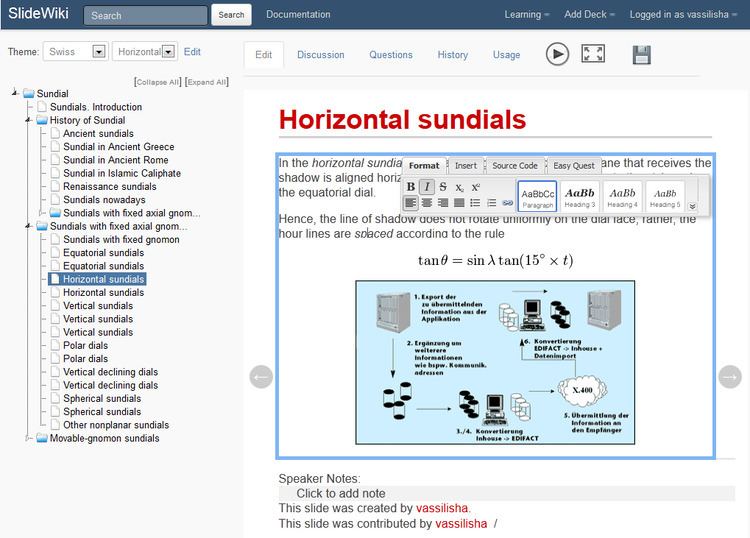Open the Source Code editor tab
This screenshot has height=538, width=750.
[515, 165]
